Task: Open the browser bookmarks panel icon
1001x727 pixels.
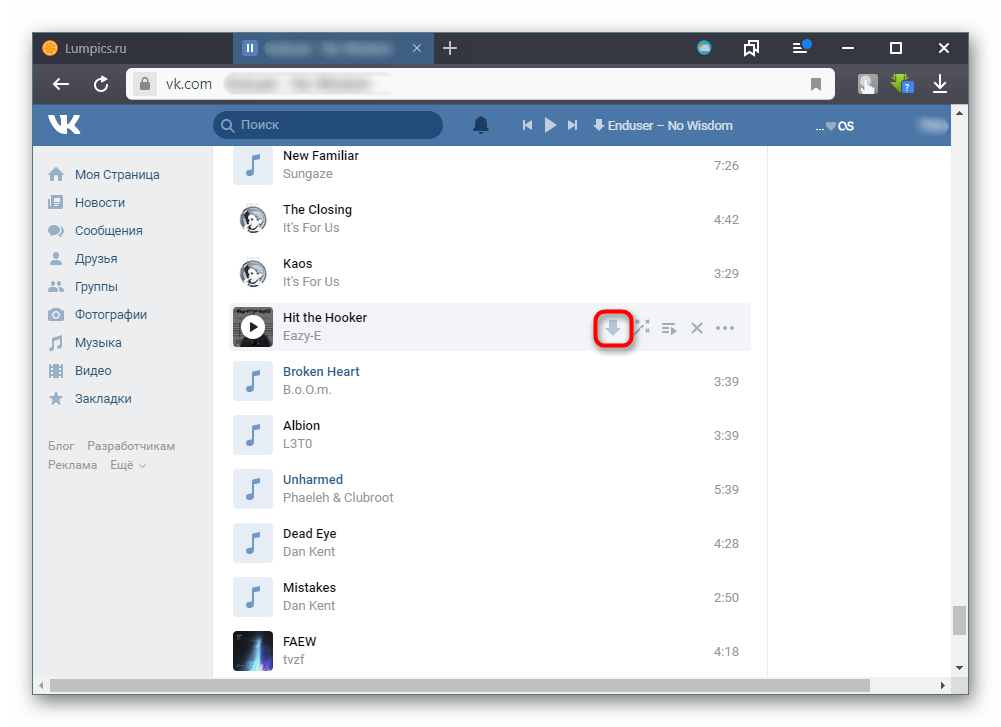Action: (x=751, y=48)
